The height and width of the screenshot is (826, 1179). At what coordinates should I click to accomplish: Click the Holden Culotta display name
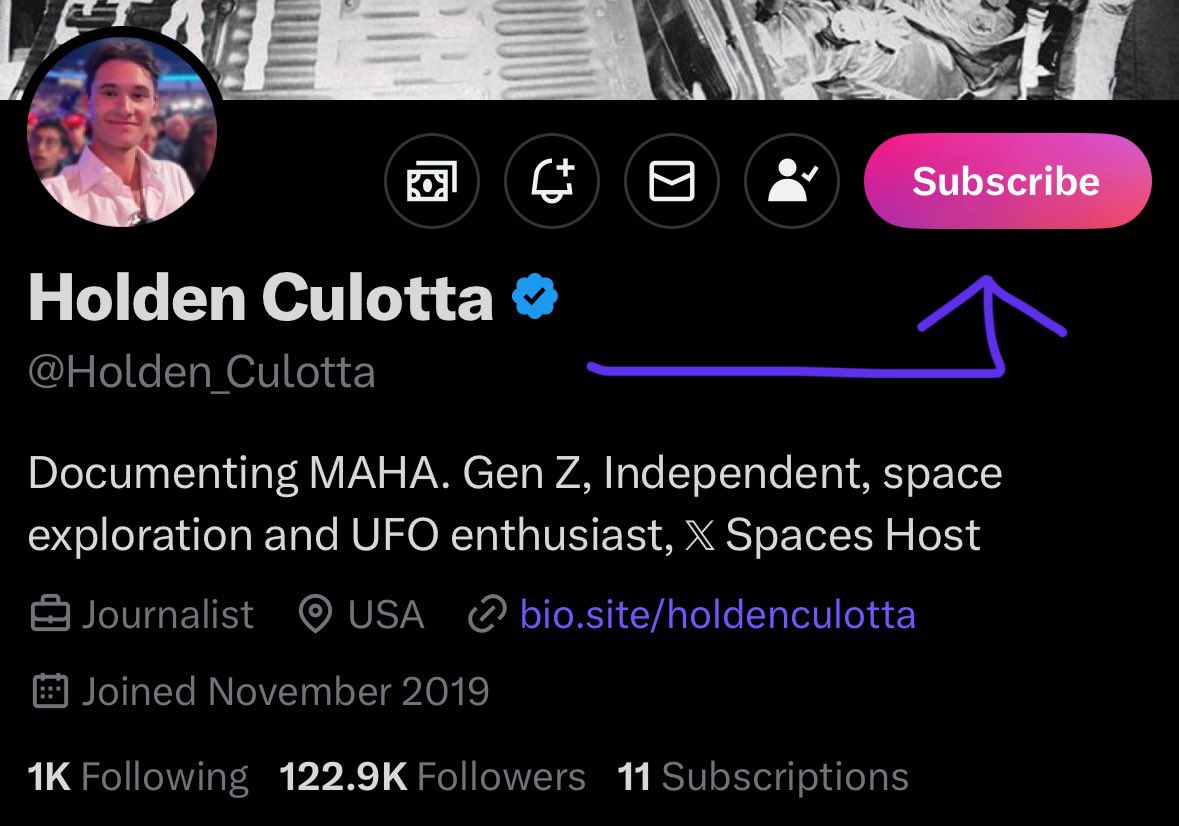[x=261, y=298]
